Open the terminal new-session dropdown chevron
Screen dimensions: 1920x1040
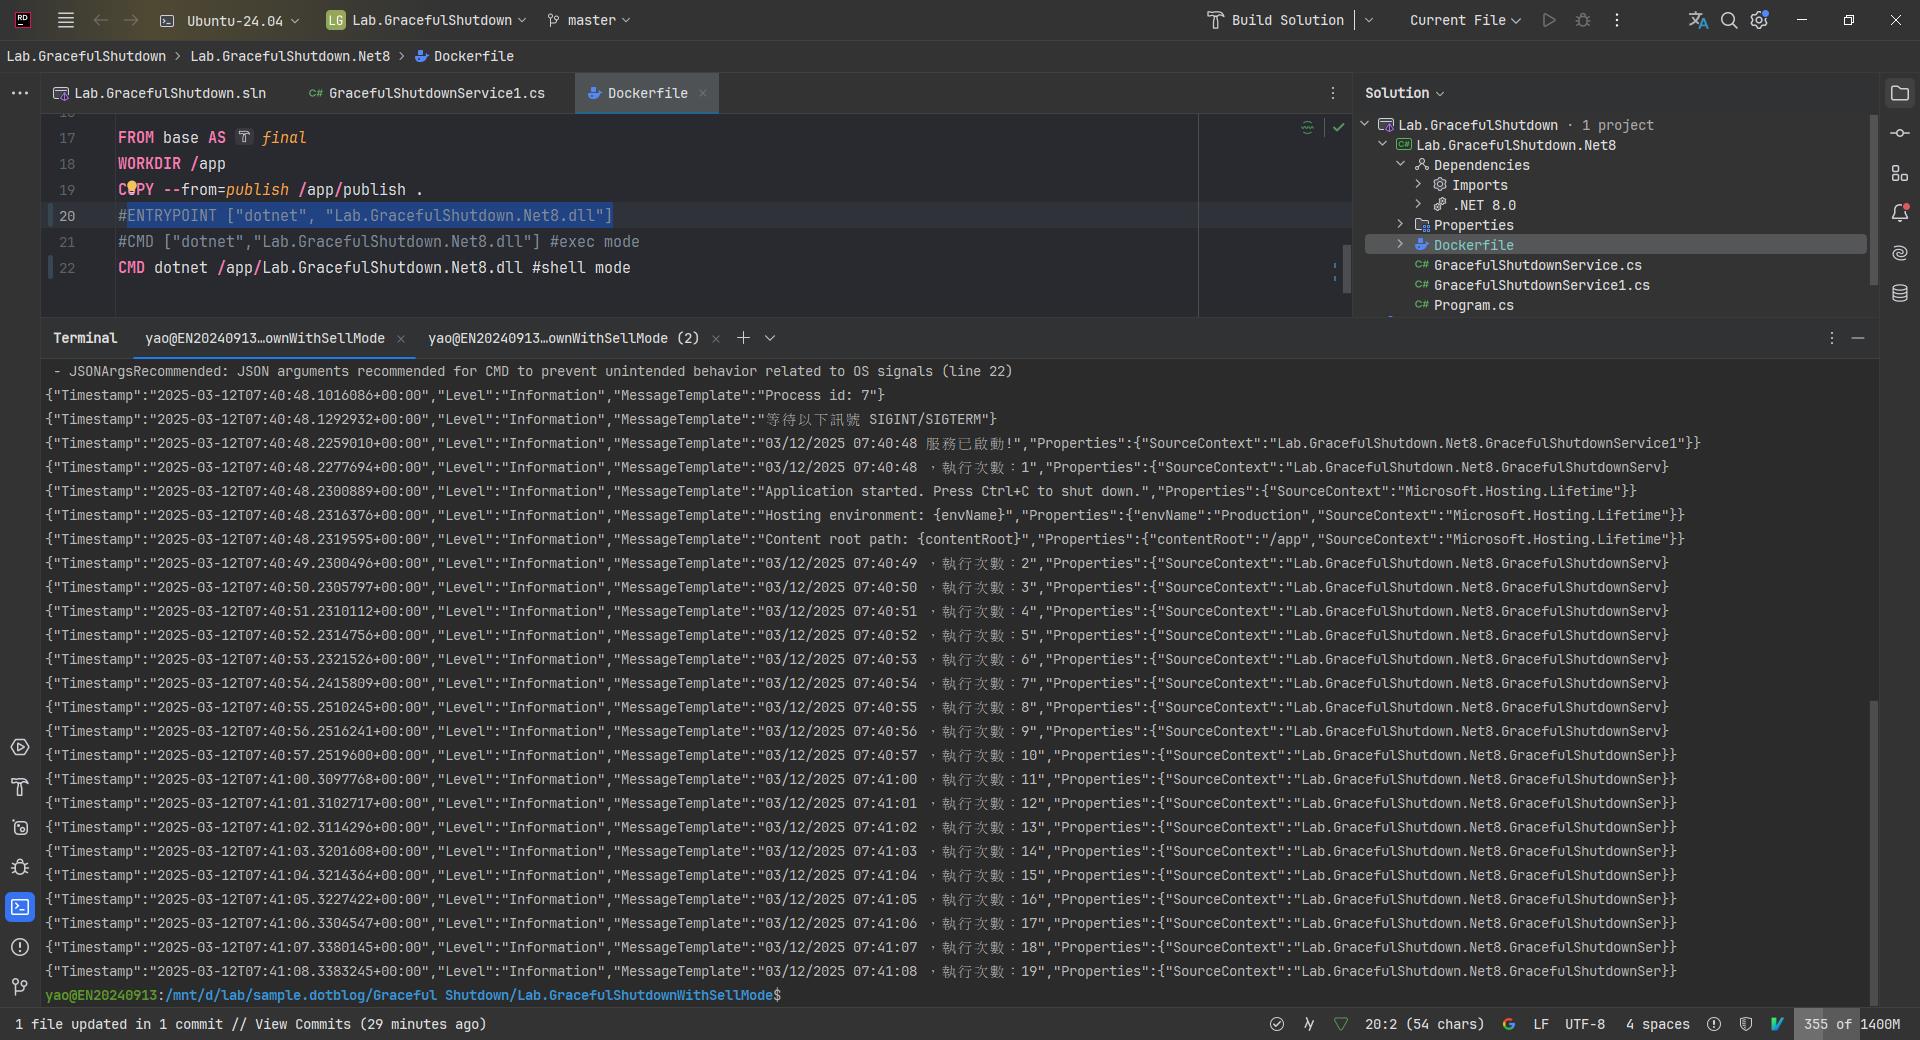coord(770,338)
